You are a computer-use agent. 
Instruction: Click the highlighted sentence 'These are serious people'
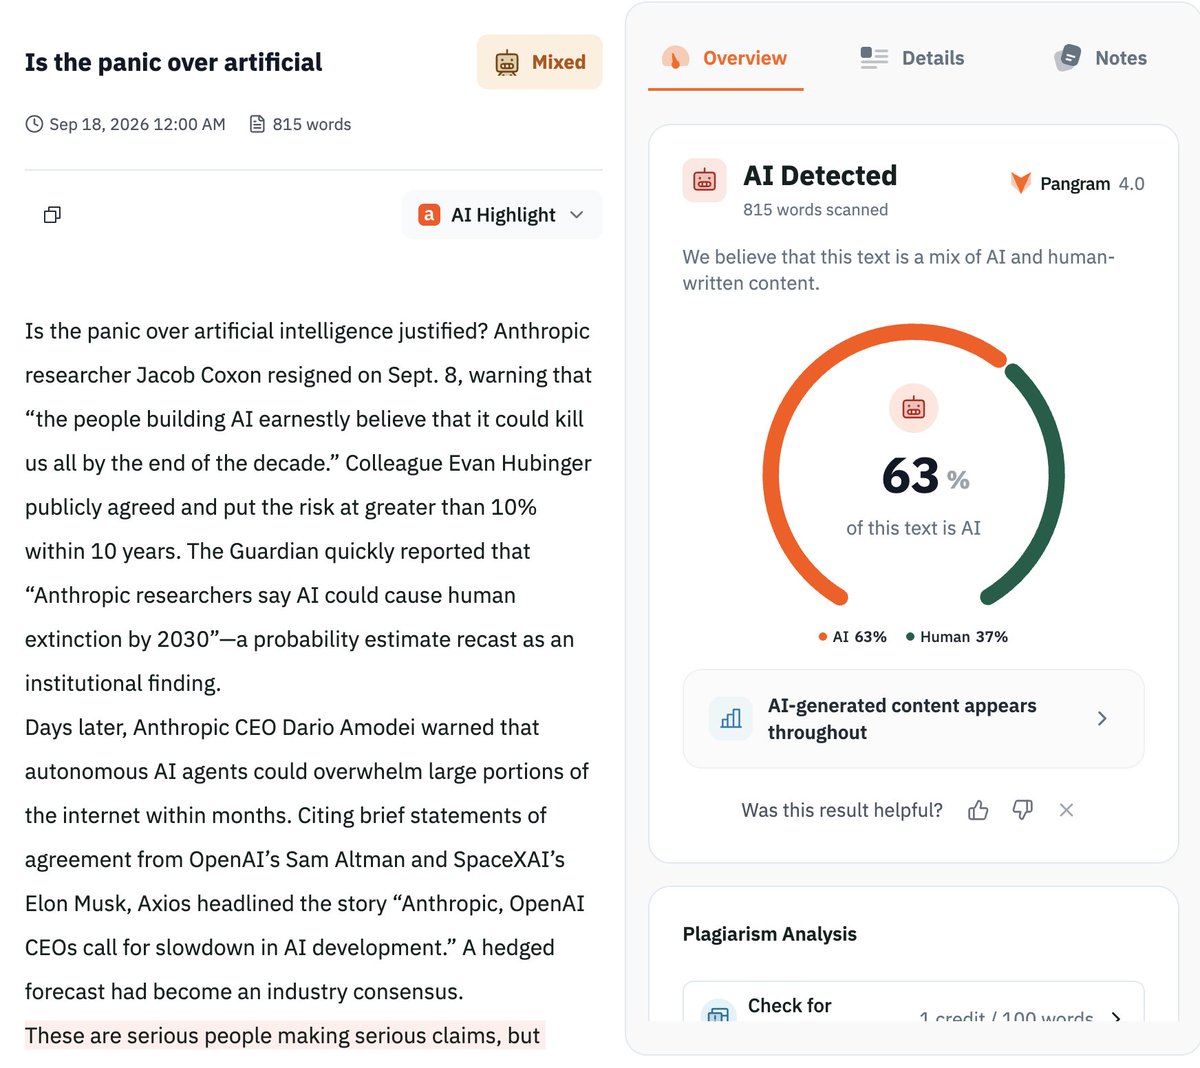click(283, 1036)
